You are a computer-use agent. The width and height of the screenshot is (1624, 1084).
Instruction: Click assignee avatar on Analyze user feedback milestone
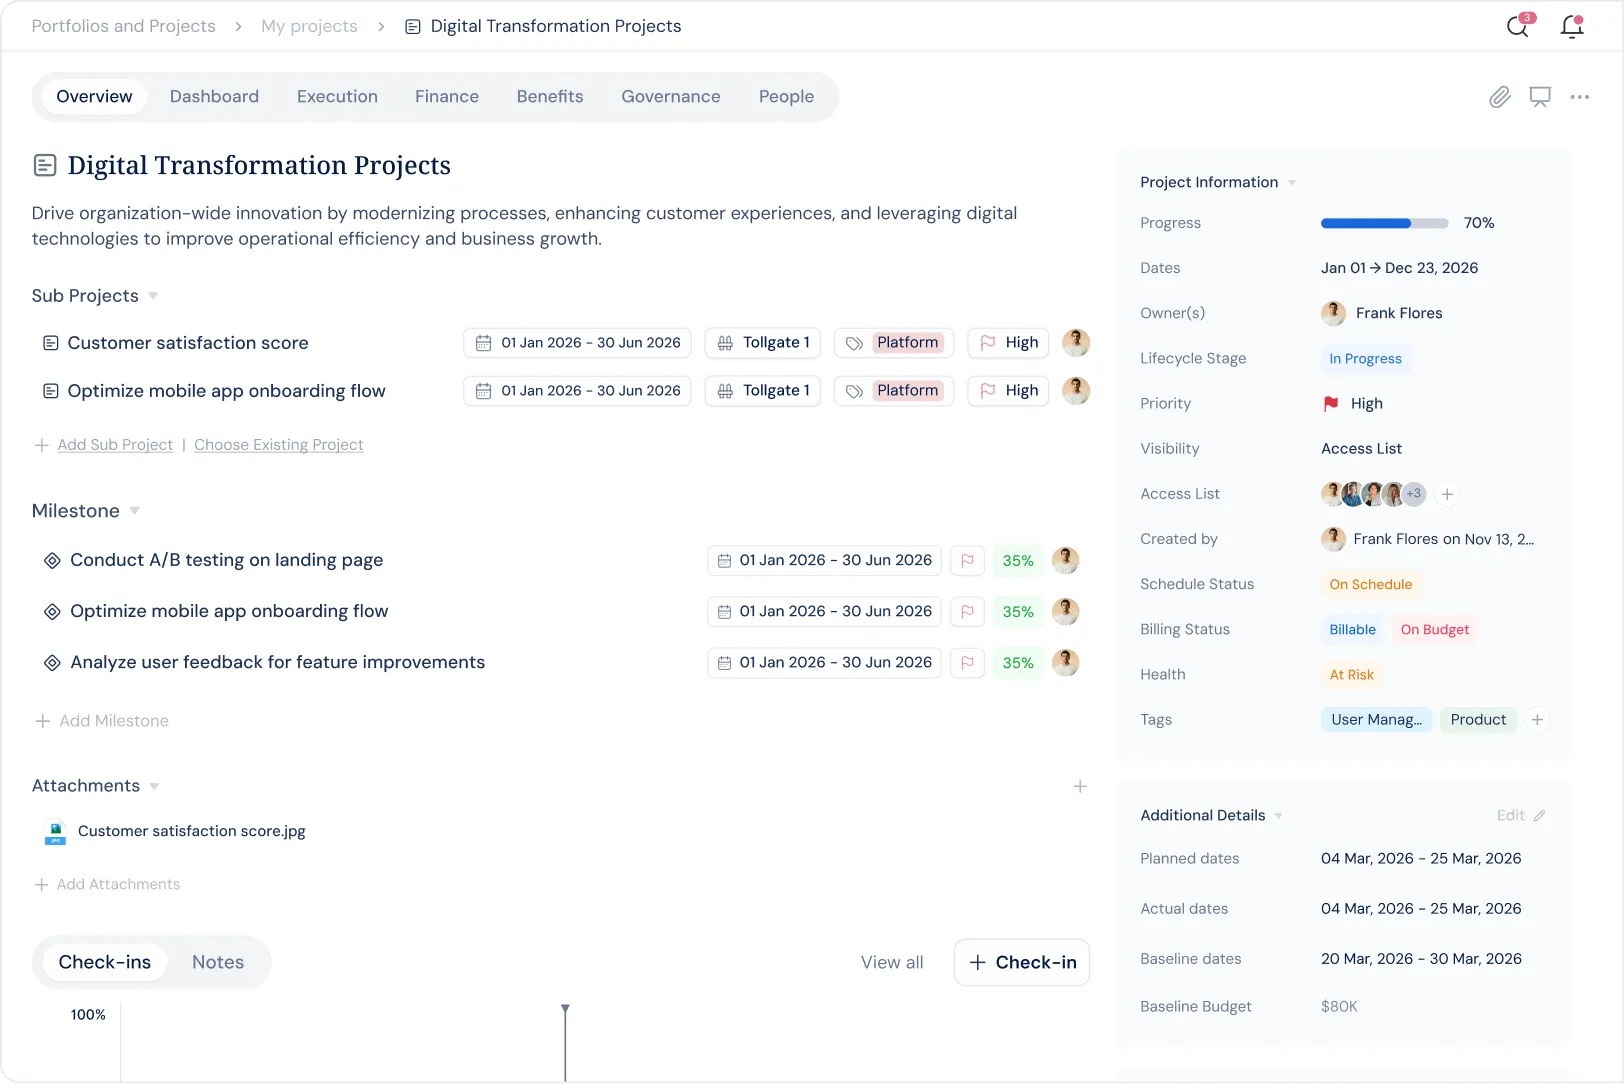pyautogui.click(x=1066, y=662)
